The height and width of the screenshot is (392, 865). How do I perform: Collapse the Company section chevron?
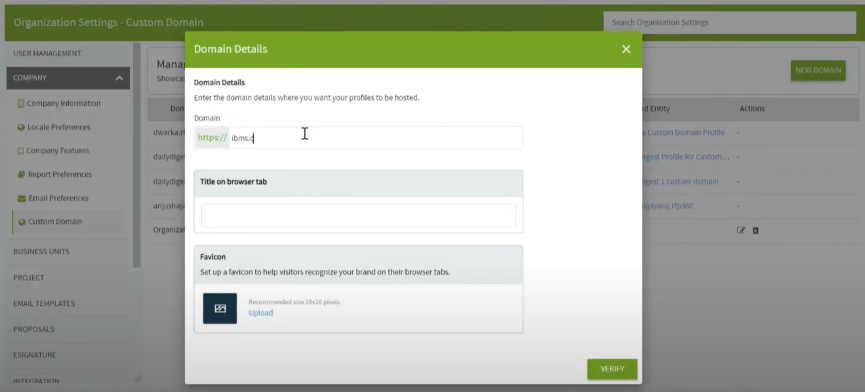[x=119, y=78]
